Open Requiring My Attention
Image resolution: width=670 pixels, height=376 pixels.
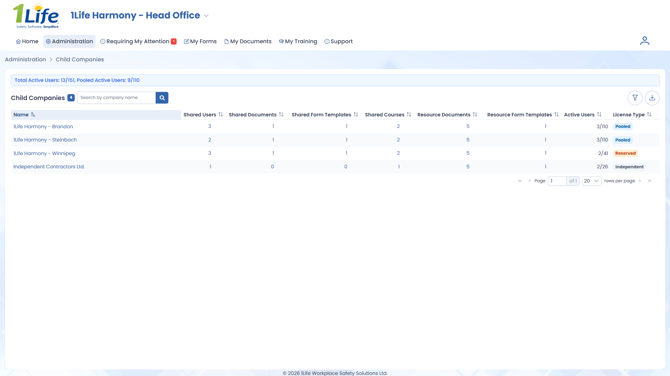pos(138,41)
